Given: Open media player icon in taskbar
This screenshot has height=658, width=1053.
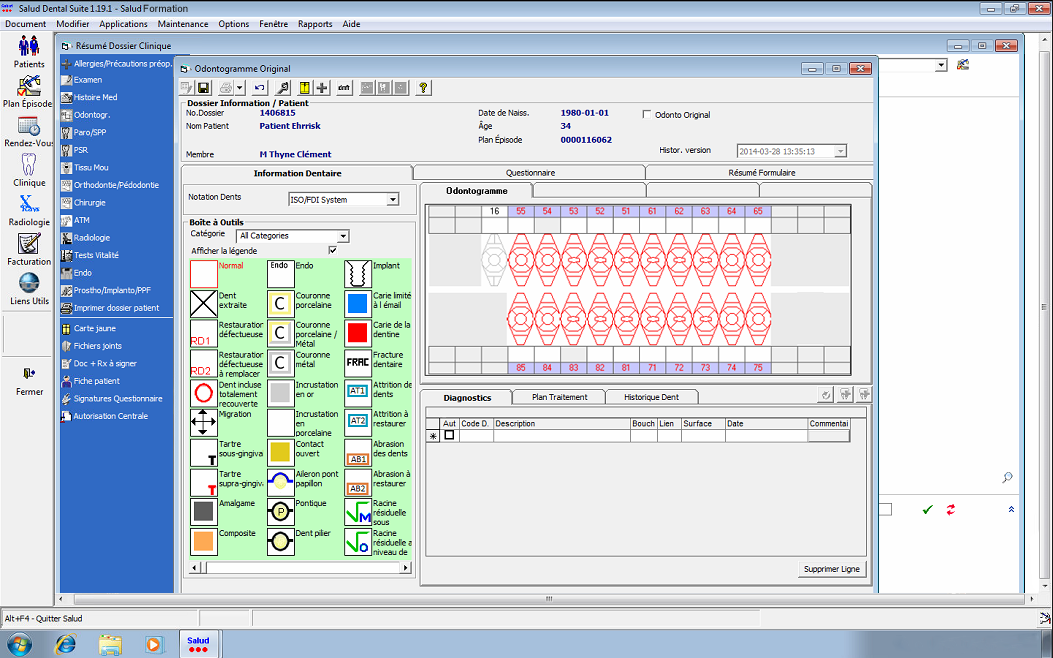Looking at the screenshot, I should pyautogui.click(x=154, y=645).
